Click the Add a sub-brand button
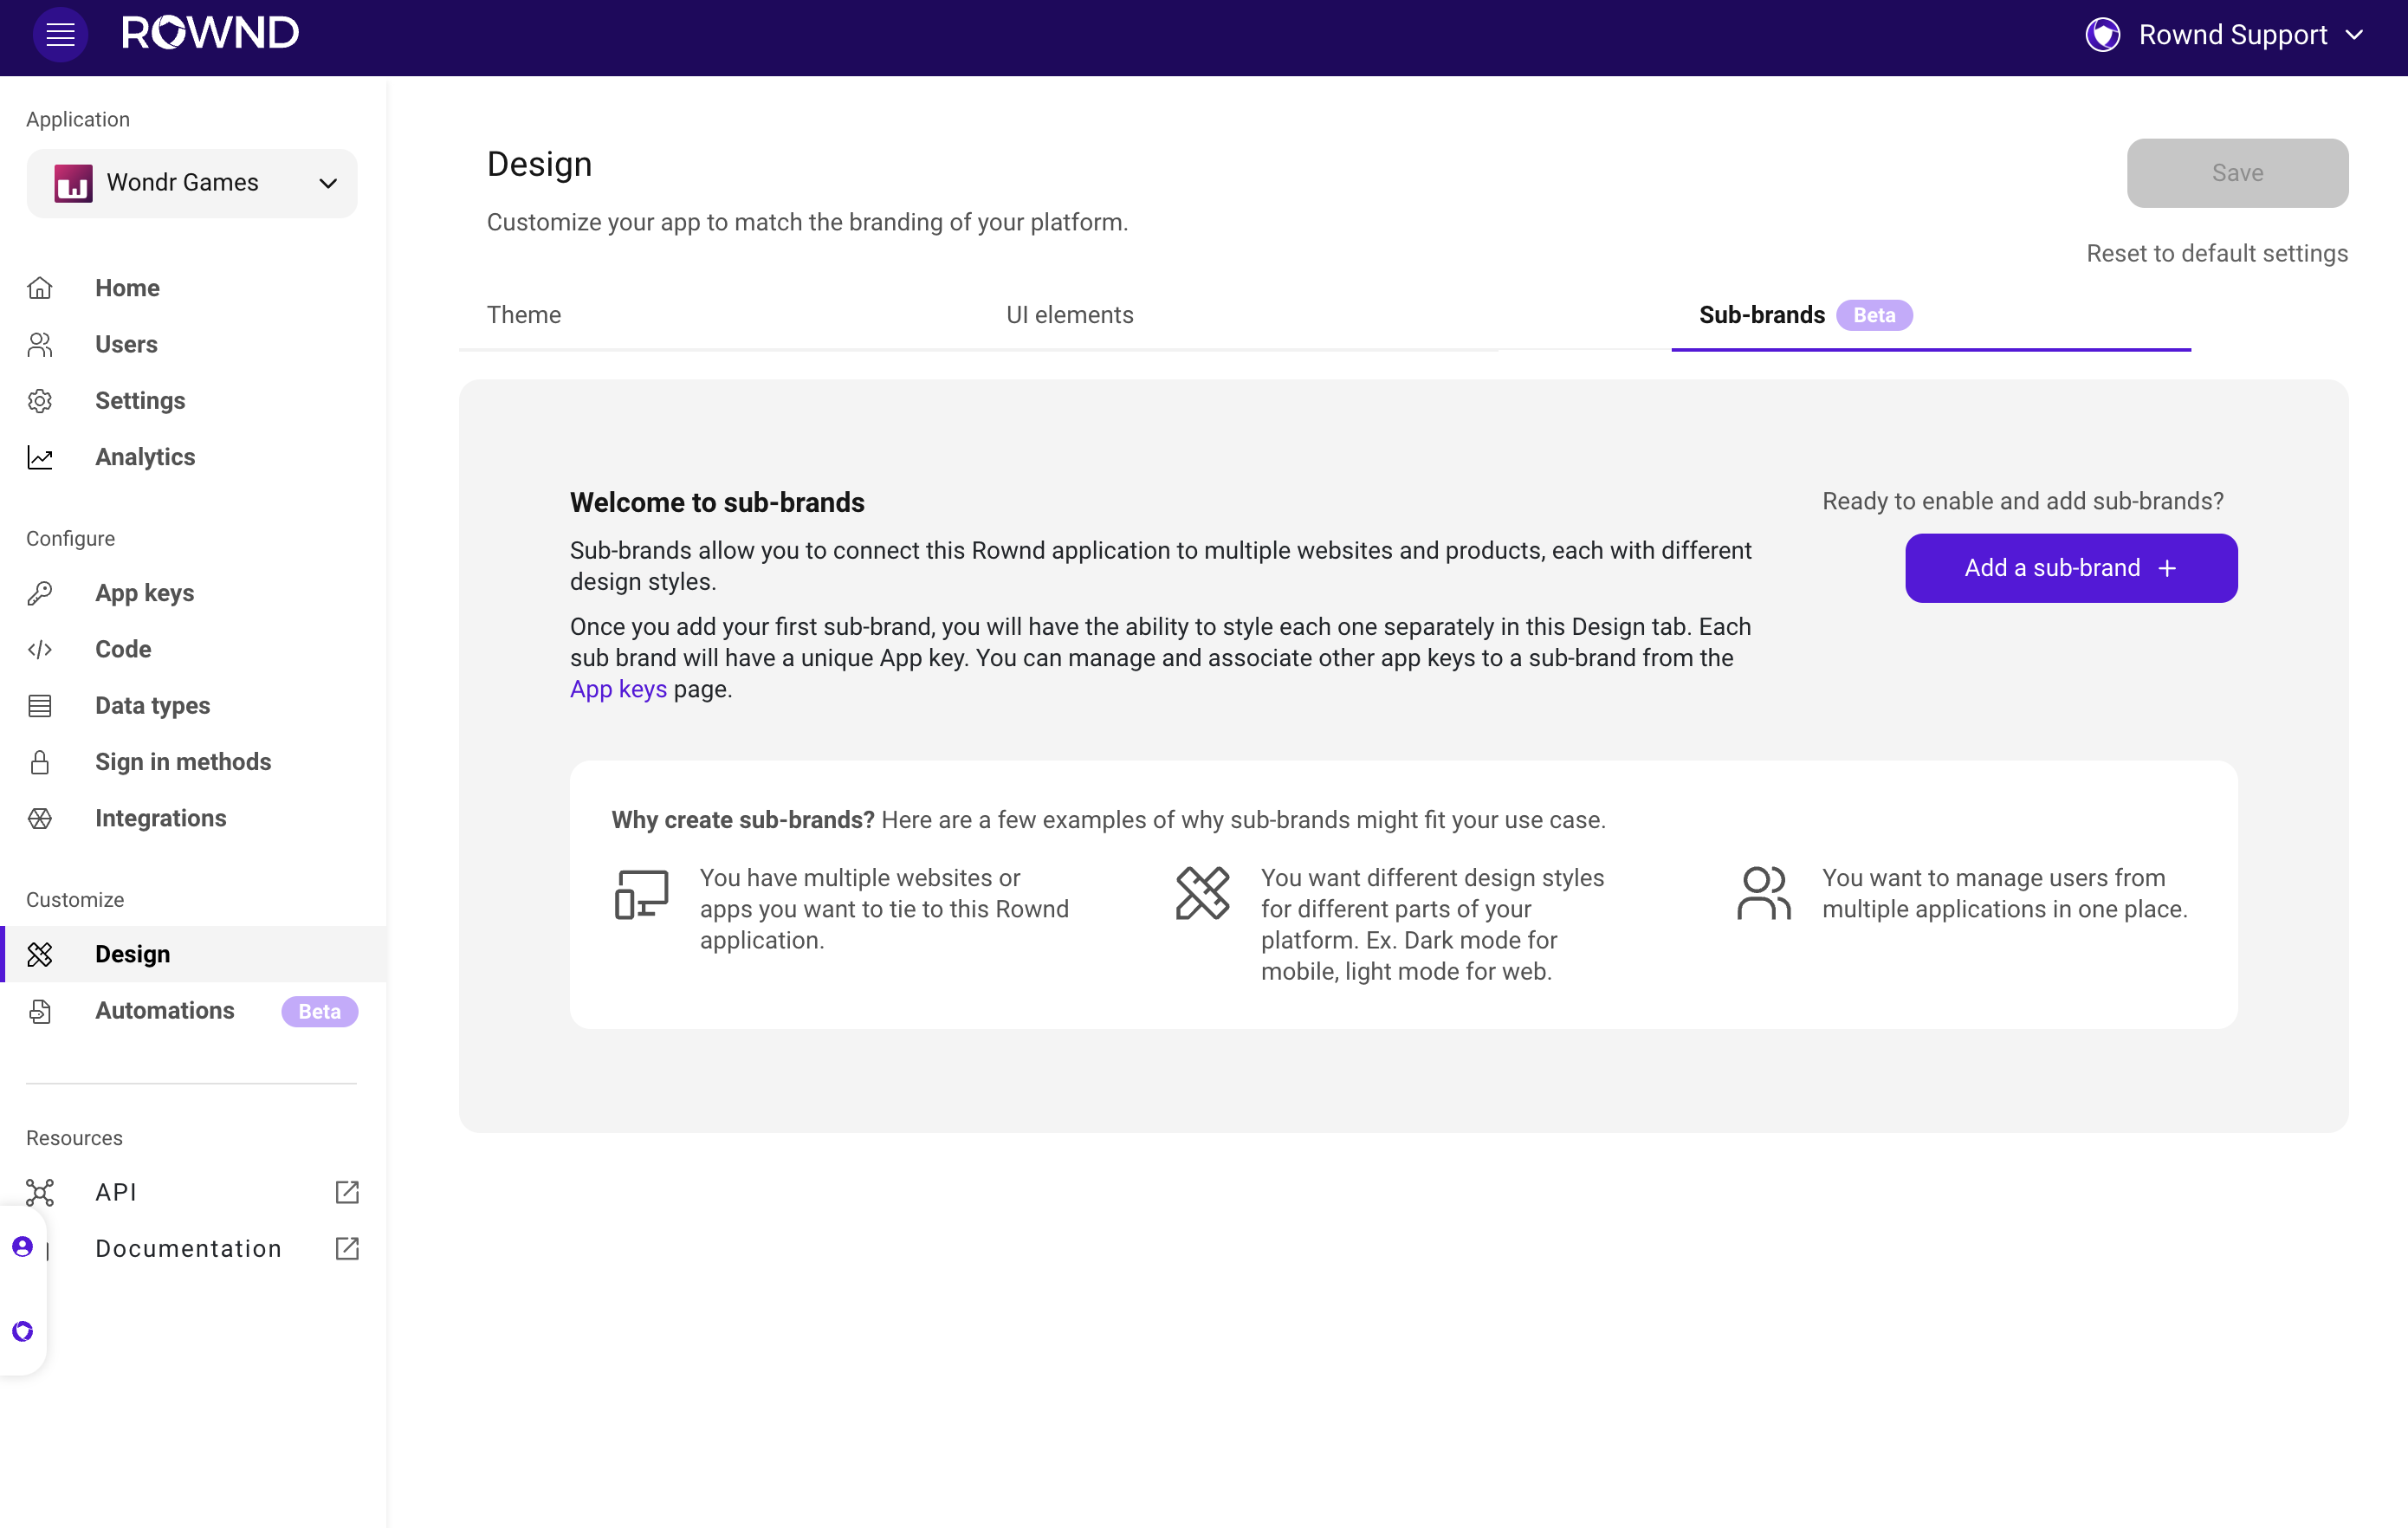Viewport: 2408px width, 1528px height. coord(2070,568)
